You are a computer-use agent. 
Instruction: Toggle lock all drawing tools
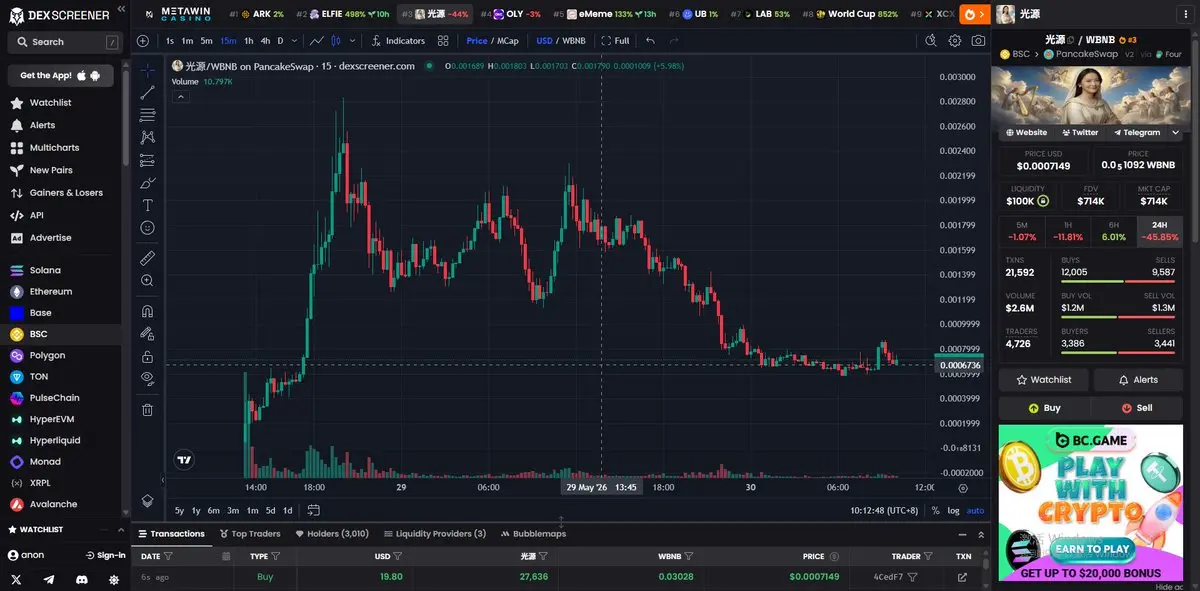[x=147, y=356]
